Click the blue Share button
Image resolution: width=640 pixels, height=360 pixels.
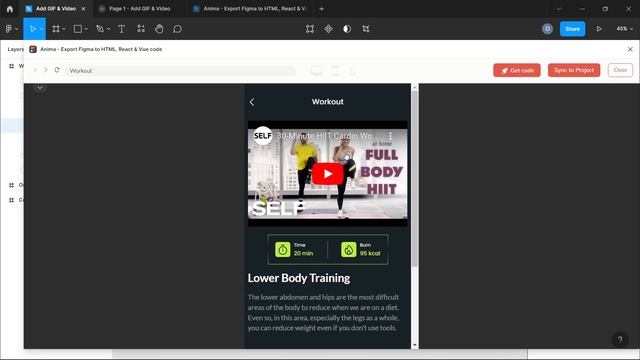tap(572, 29)
